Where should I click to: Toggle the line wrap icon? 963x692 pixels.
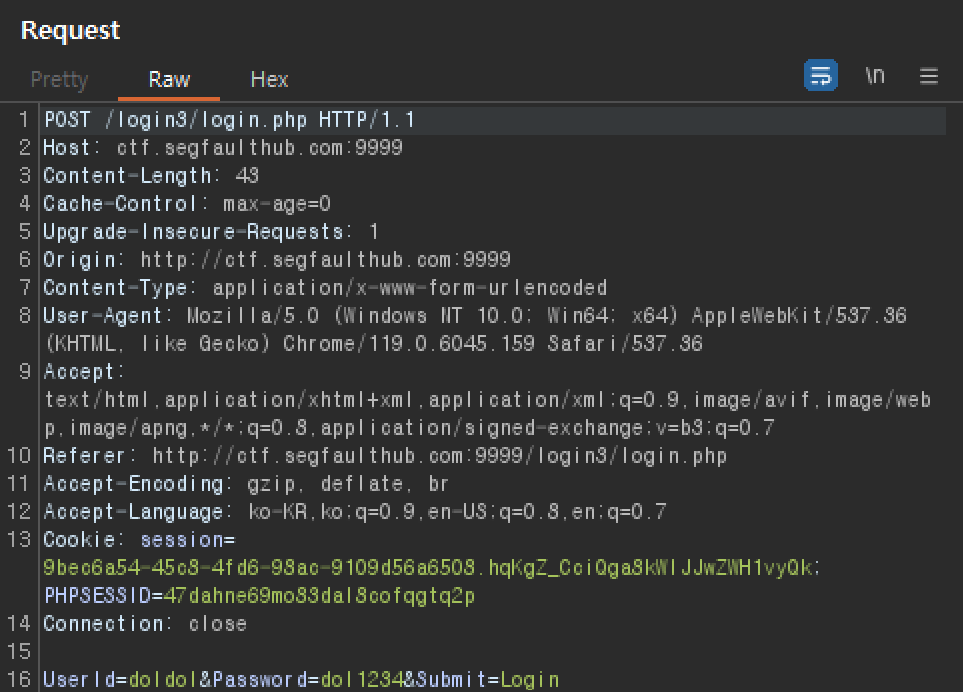pos(821,76)
